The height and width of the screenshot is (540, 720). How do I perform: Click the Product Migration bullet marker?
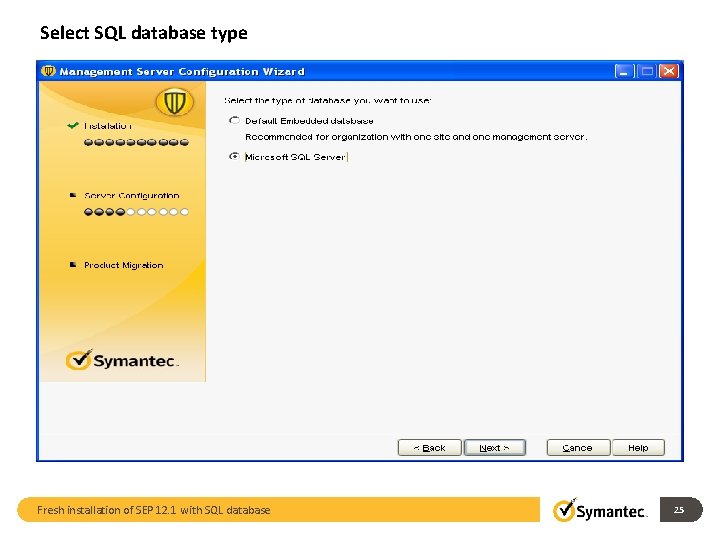click(x=73, y=264)
